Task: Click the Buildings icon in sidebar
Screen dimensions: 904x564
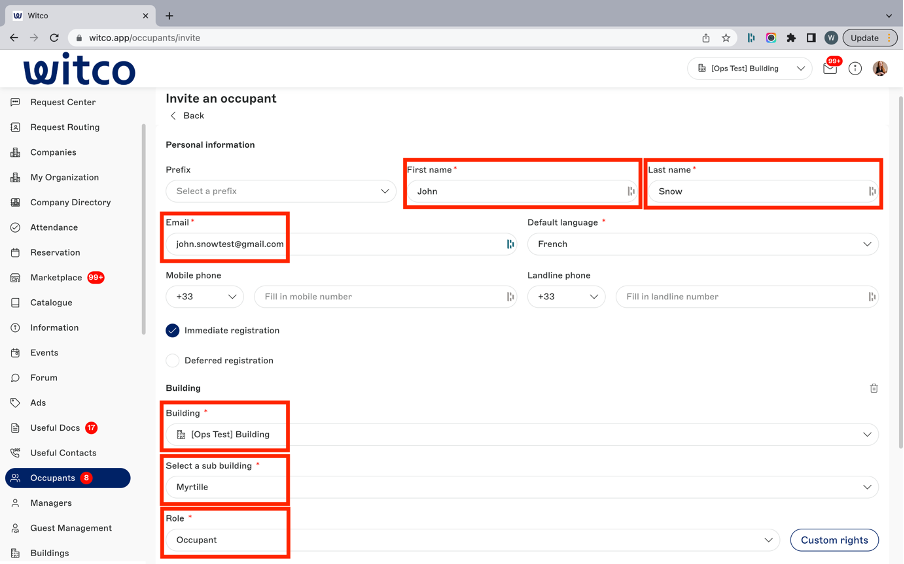Action: tap(16, 553)
